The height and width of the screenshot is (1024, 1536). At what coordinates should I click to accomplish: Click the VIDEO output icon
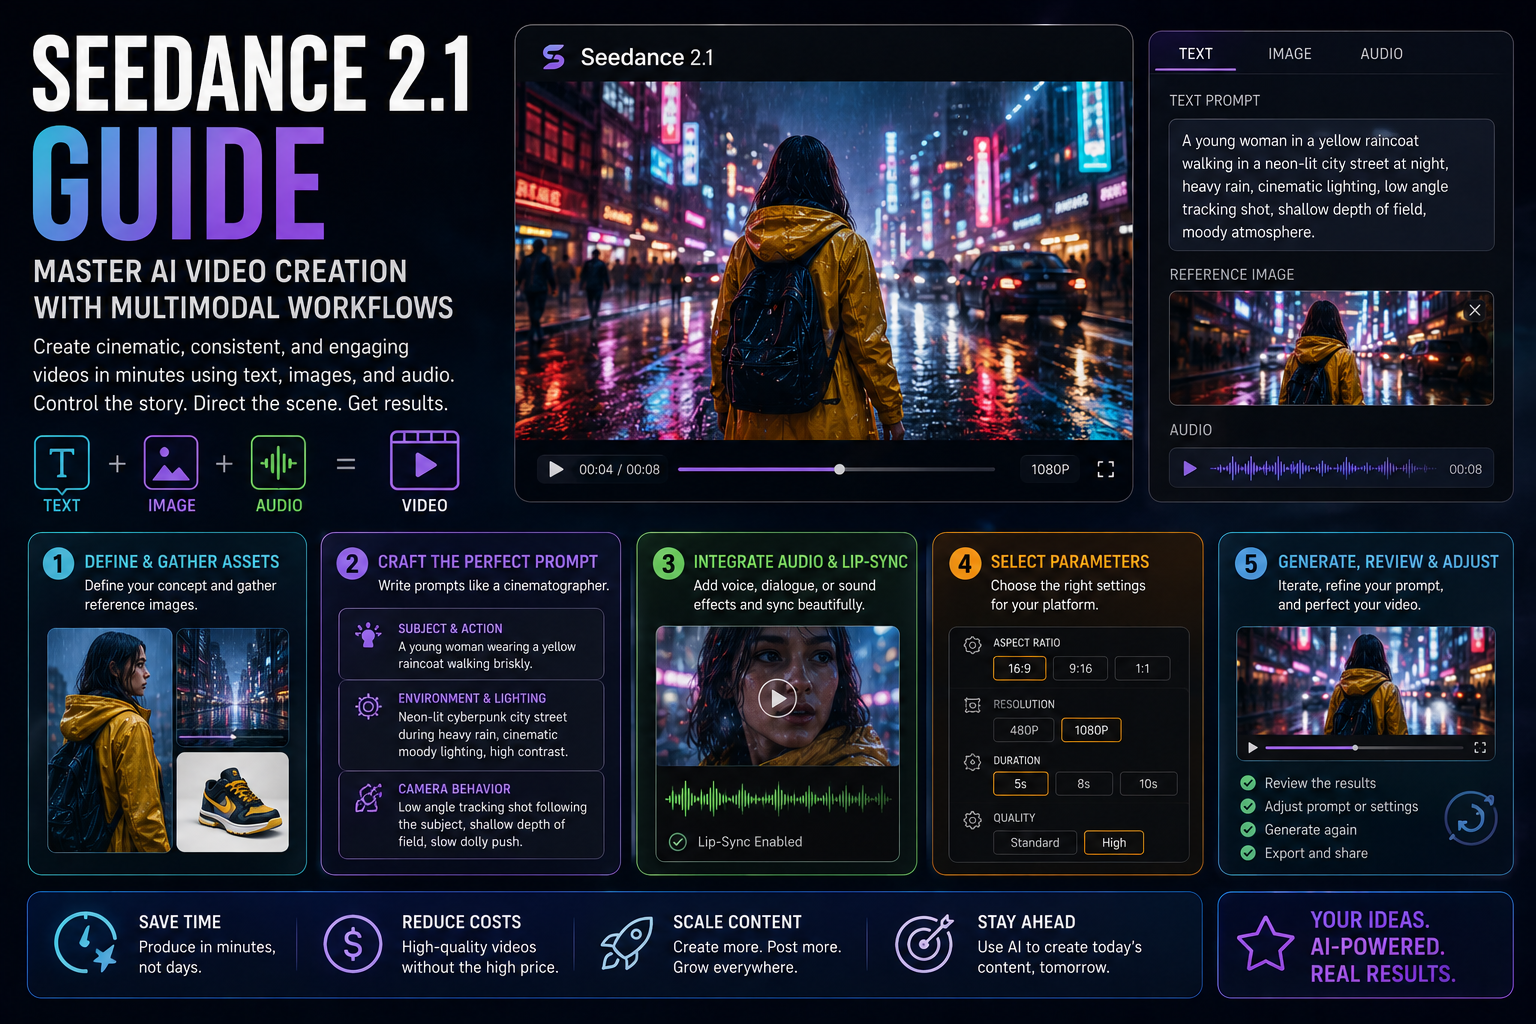424,461
